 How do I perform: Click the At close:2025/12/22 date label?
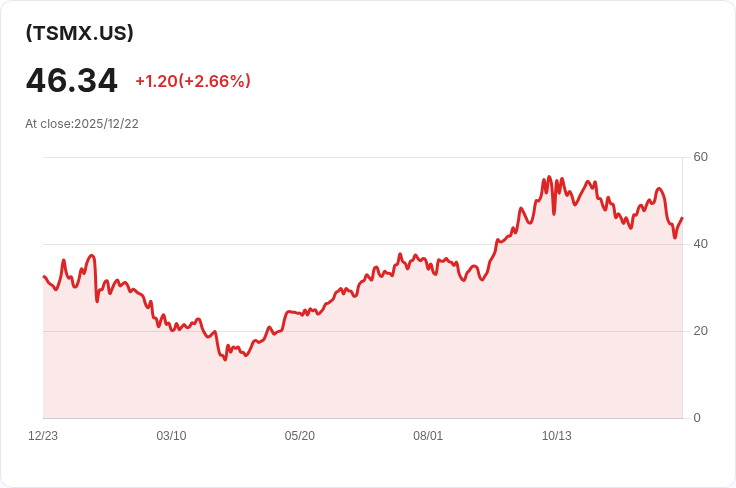click(x=82, y=124)
